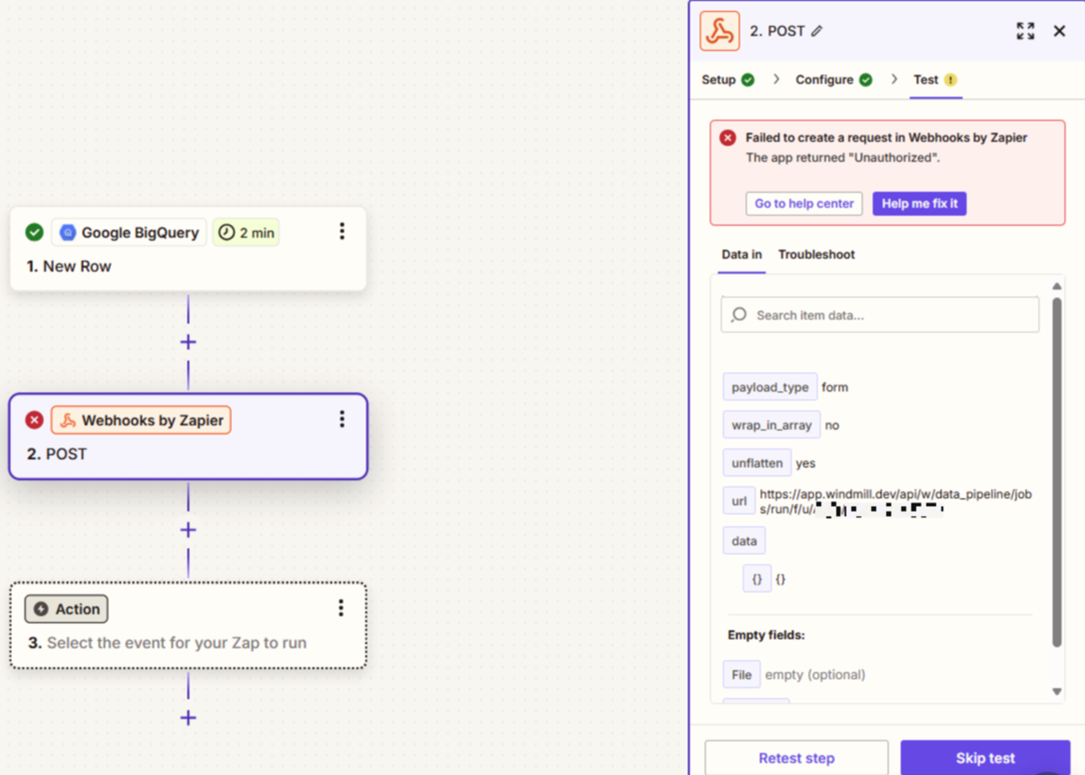Click the unflatten field label
This screenshot has height=775, width=1085.
[x=757, y=463]
